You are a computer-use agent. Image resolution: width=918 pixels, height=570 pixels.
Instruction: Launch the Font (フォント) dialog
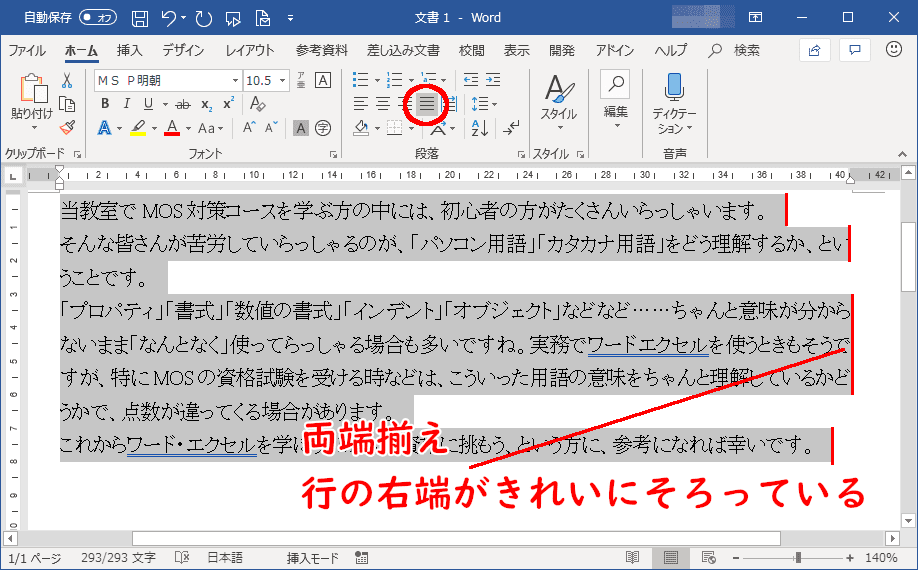click(333, 154)
